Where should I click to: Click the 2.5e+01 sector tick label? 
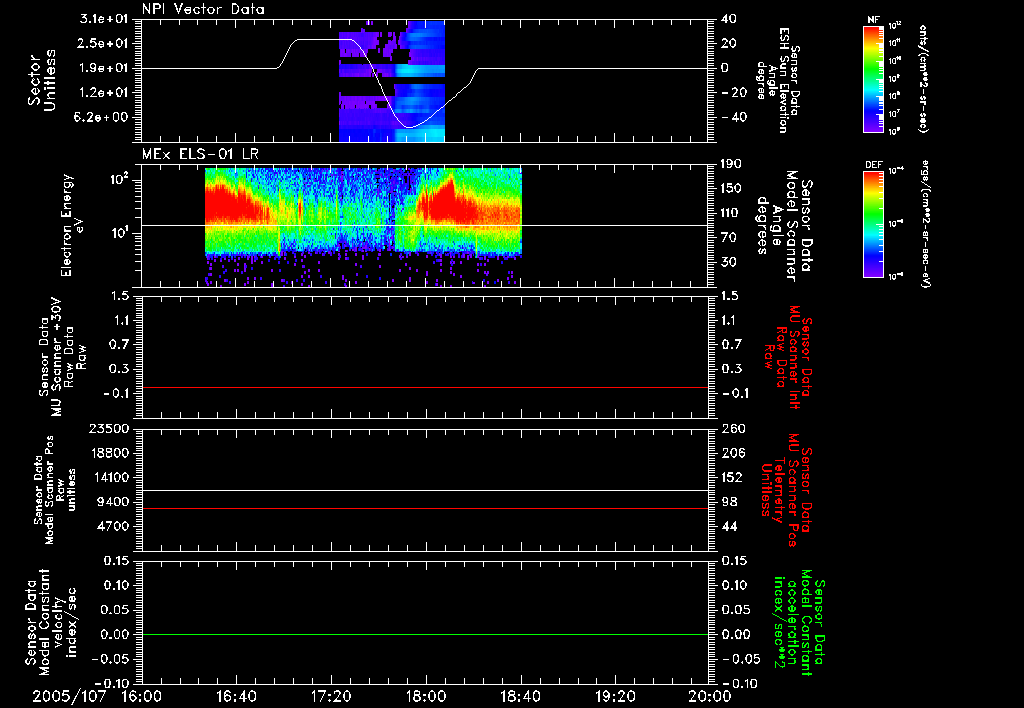[103, 43]
